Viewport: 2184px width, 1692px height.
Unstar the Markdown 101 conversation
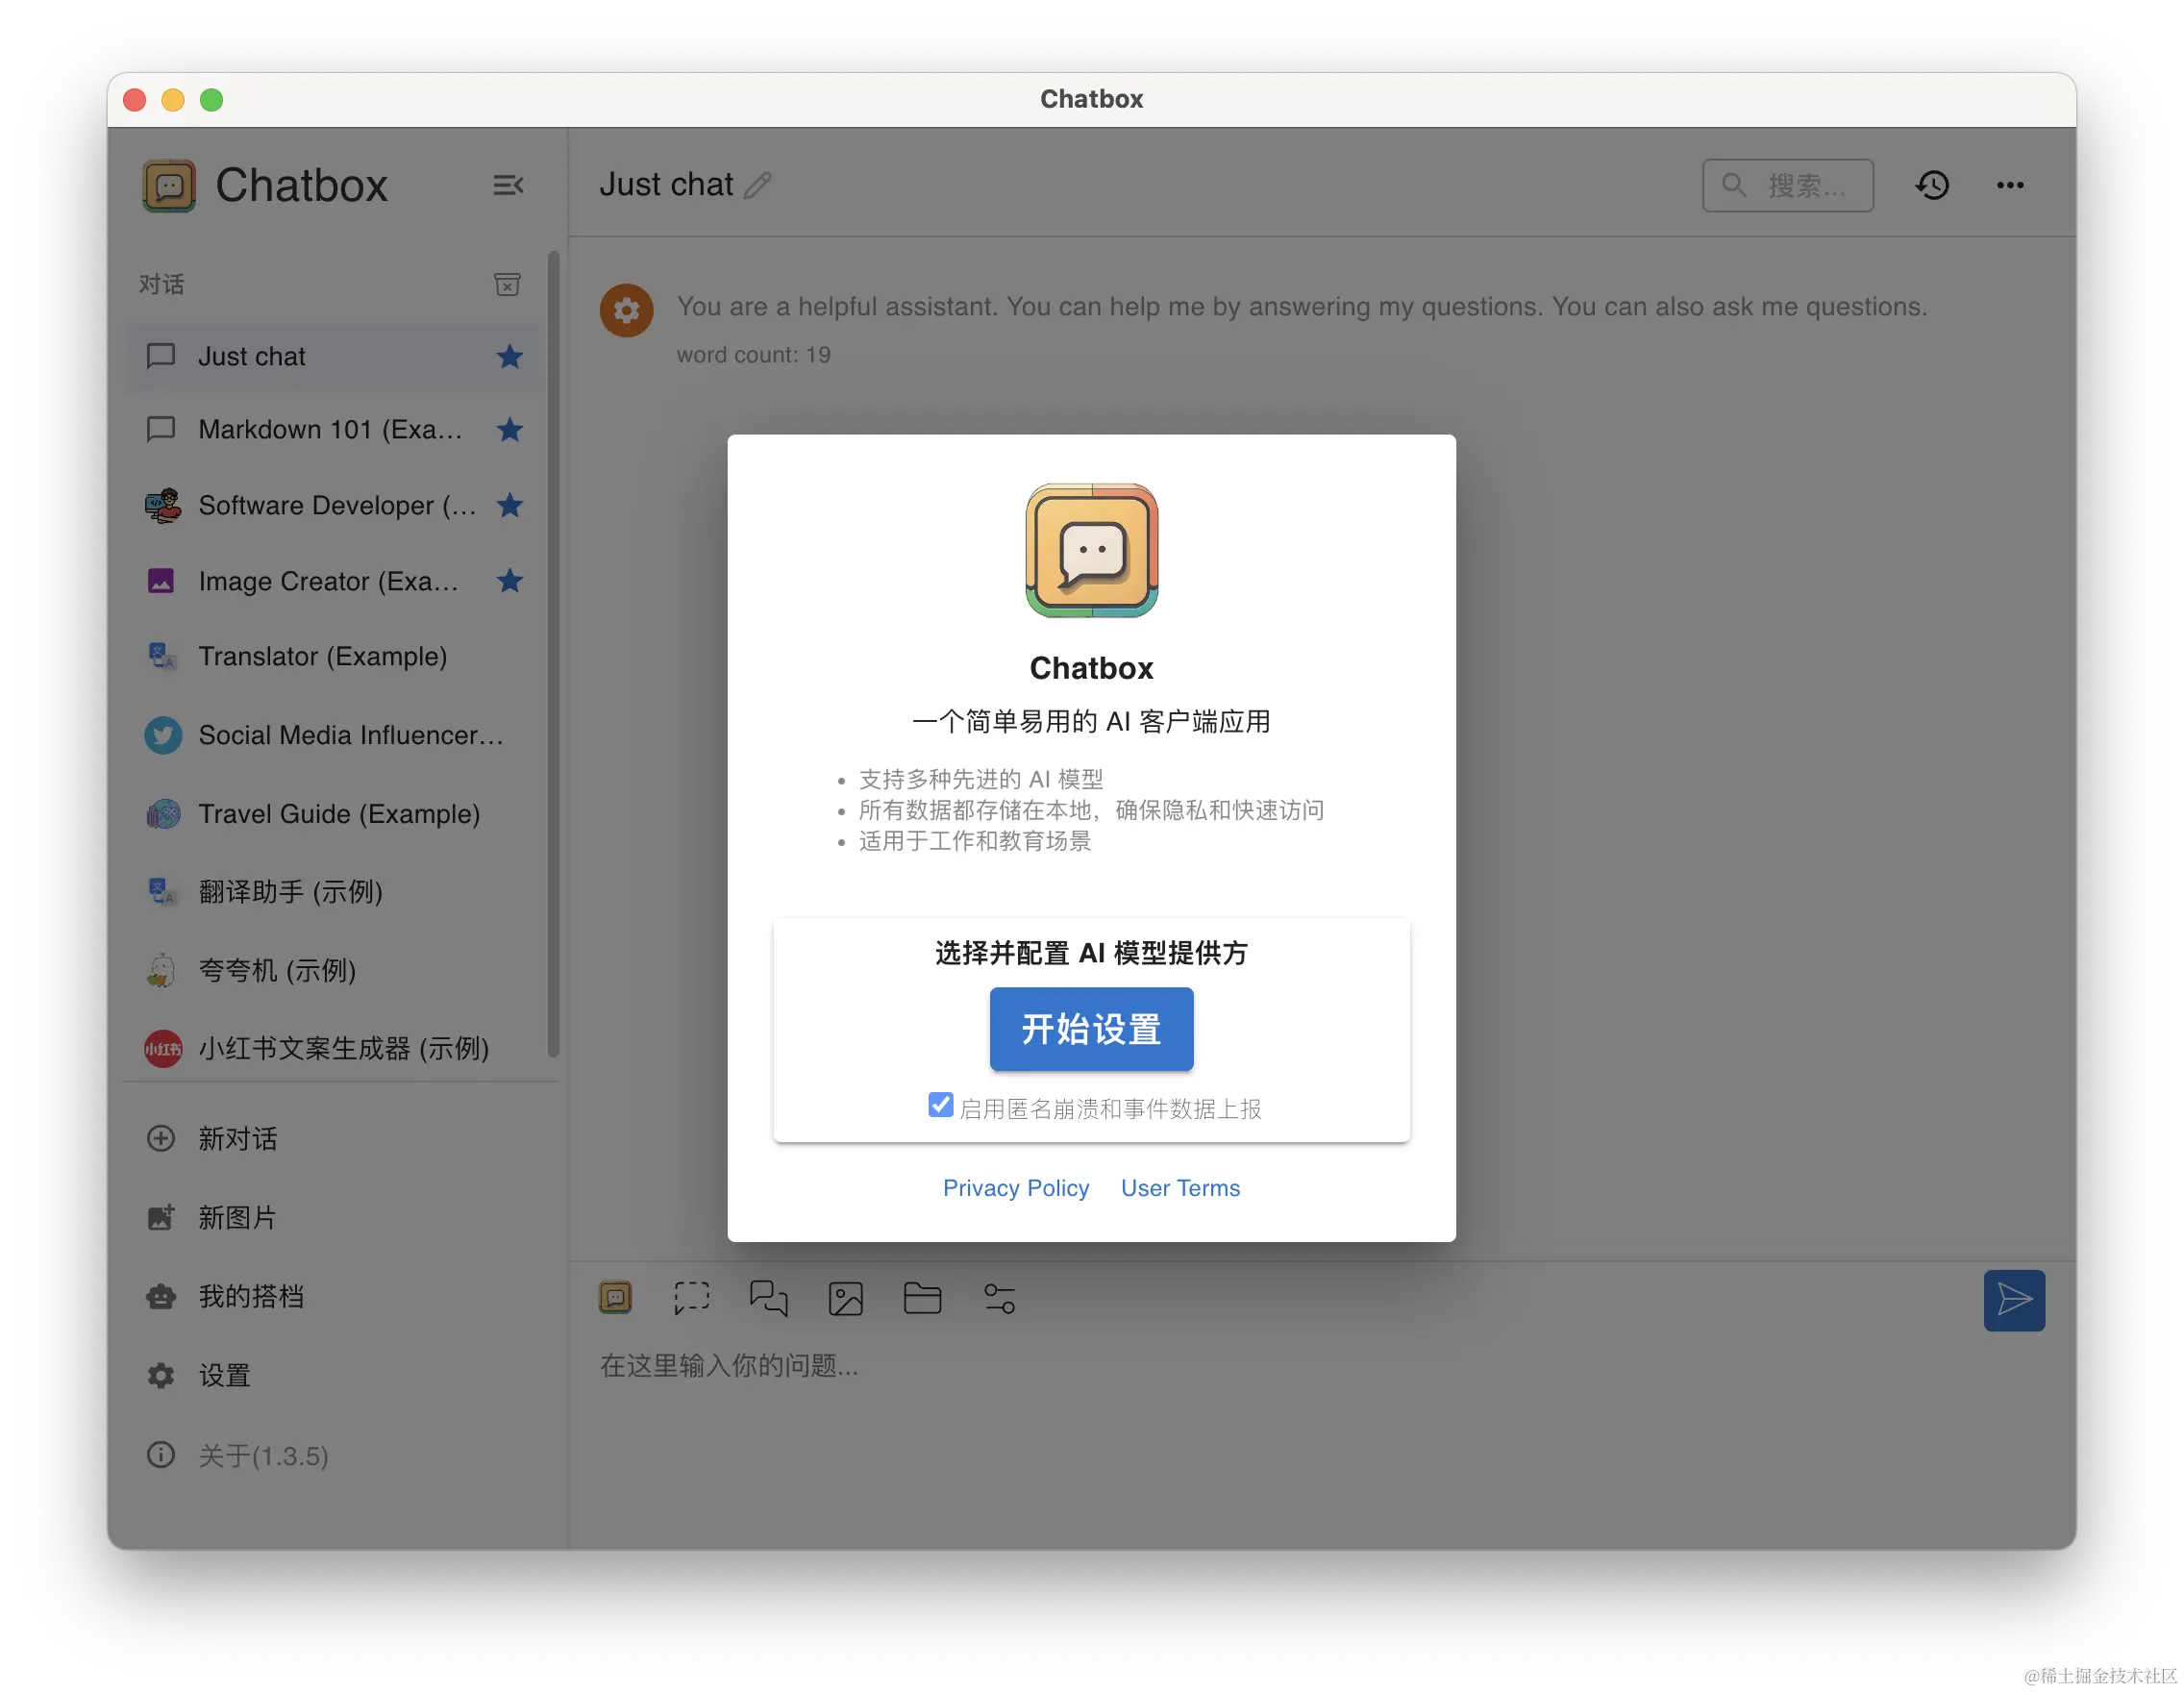tap(510, 430)
